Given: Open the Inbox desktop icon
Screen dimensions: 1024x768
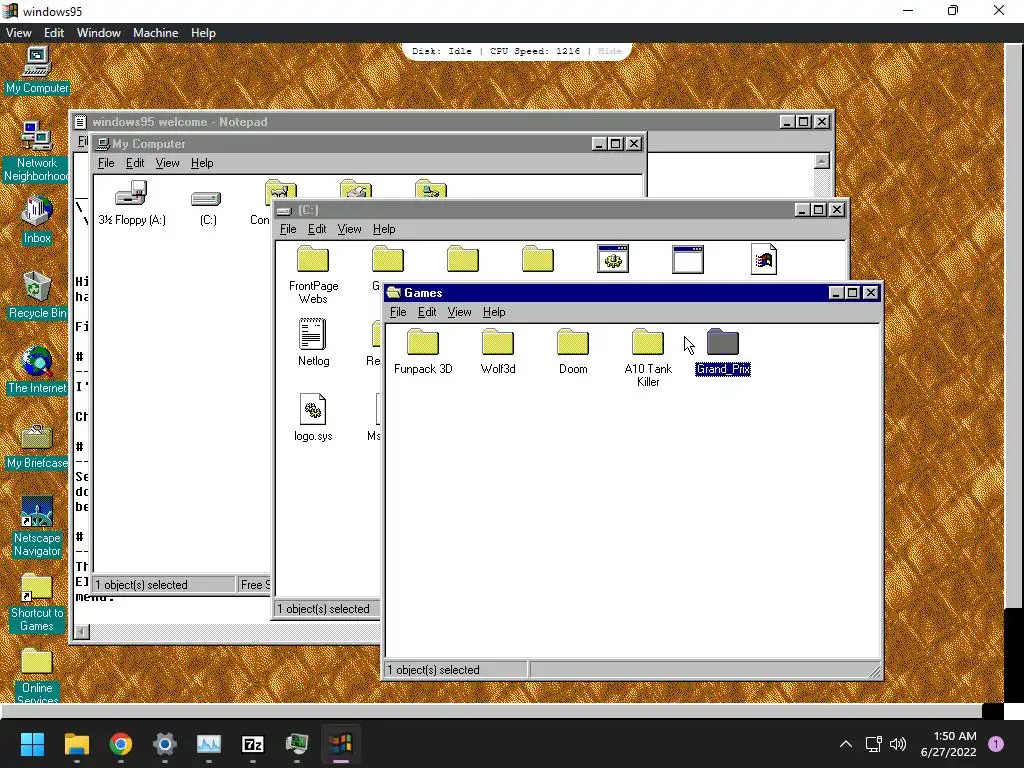Looking at the screenshot, I should point(37,220).
